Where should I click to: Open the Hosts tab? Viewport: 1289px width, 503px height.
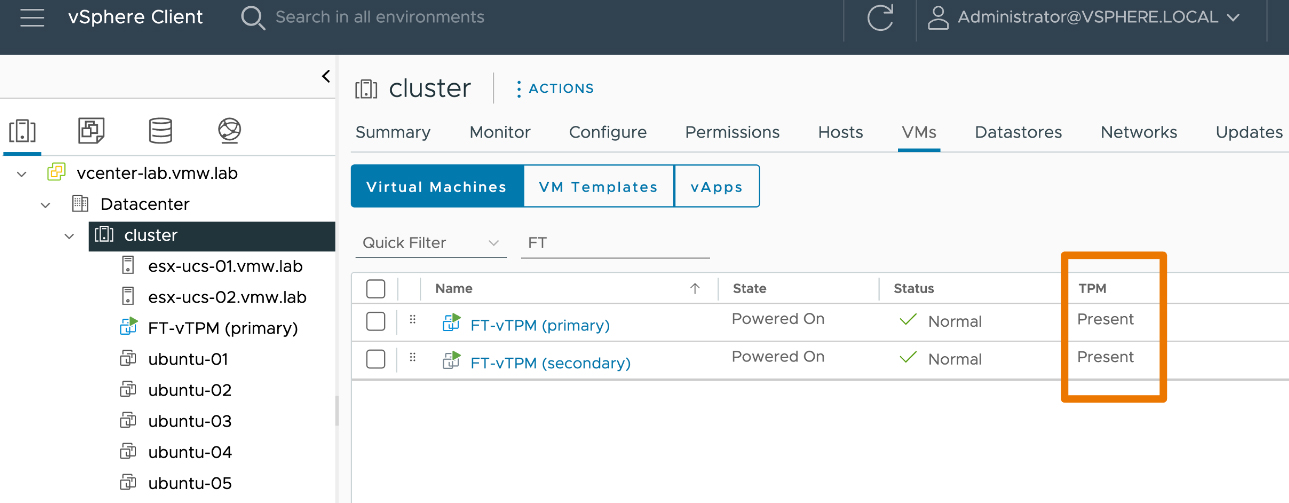tap(840, 132)
